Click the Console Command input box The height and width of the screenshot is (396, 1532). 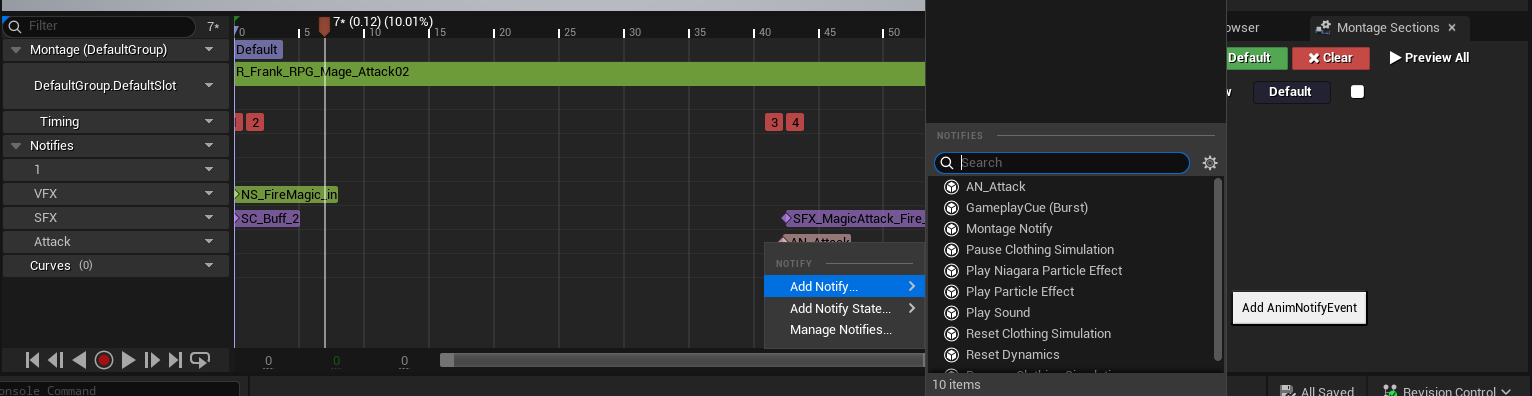118,390
